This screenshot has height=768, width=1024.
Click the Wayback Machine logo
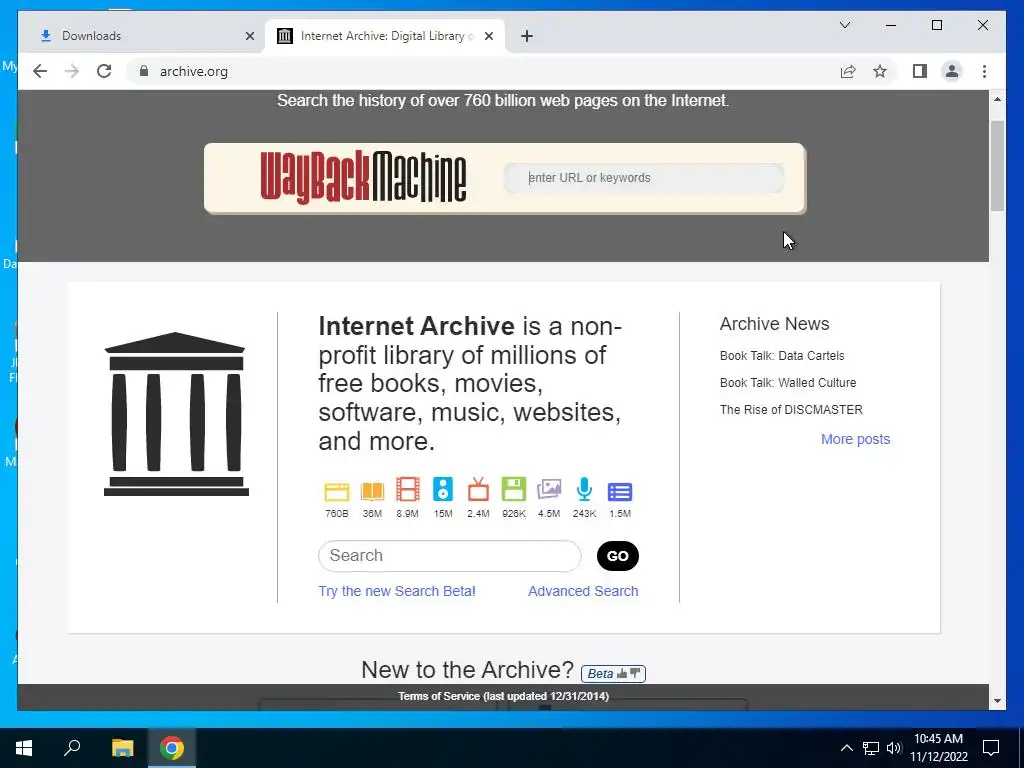(x=363, y=178)
